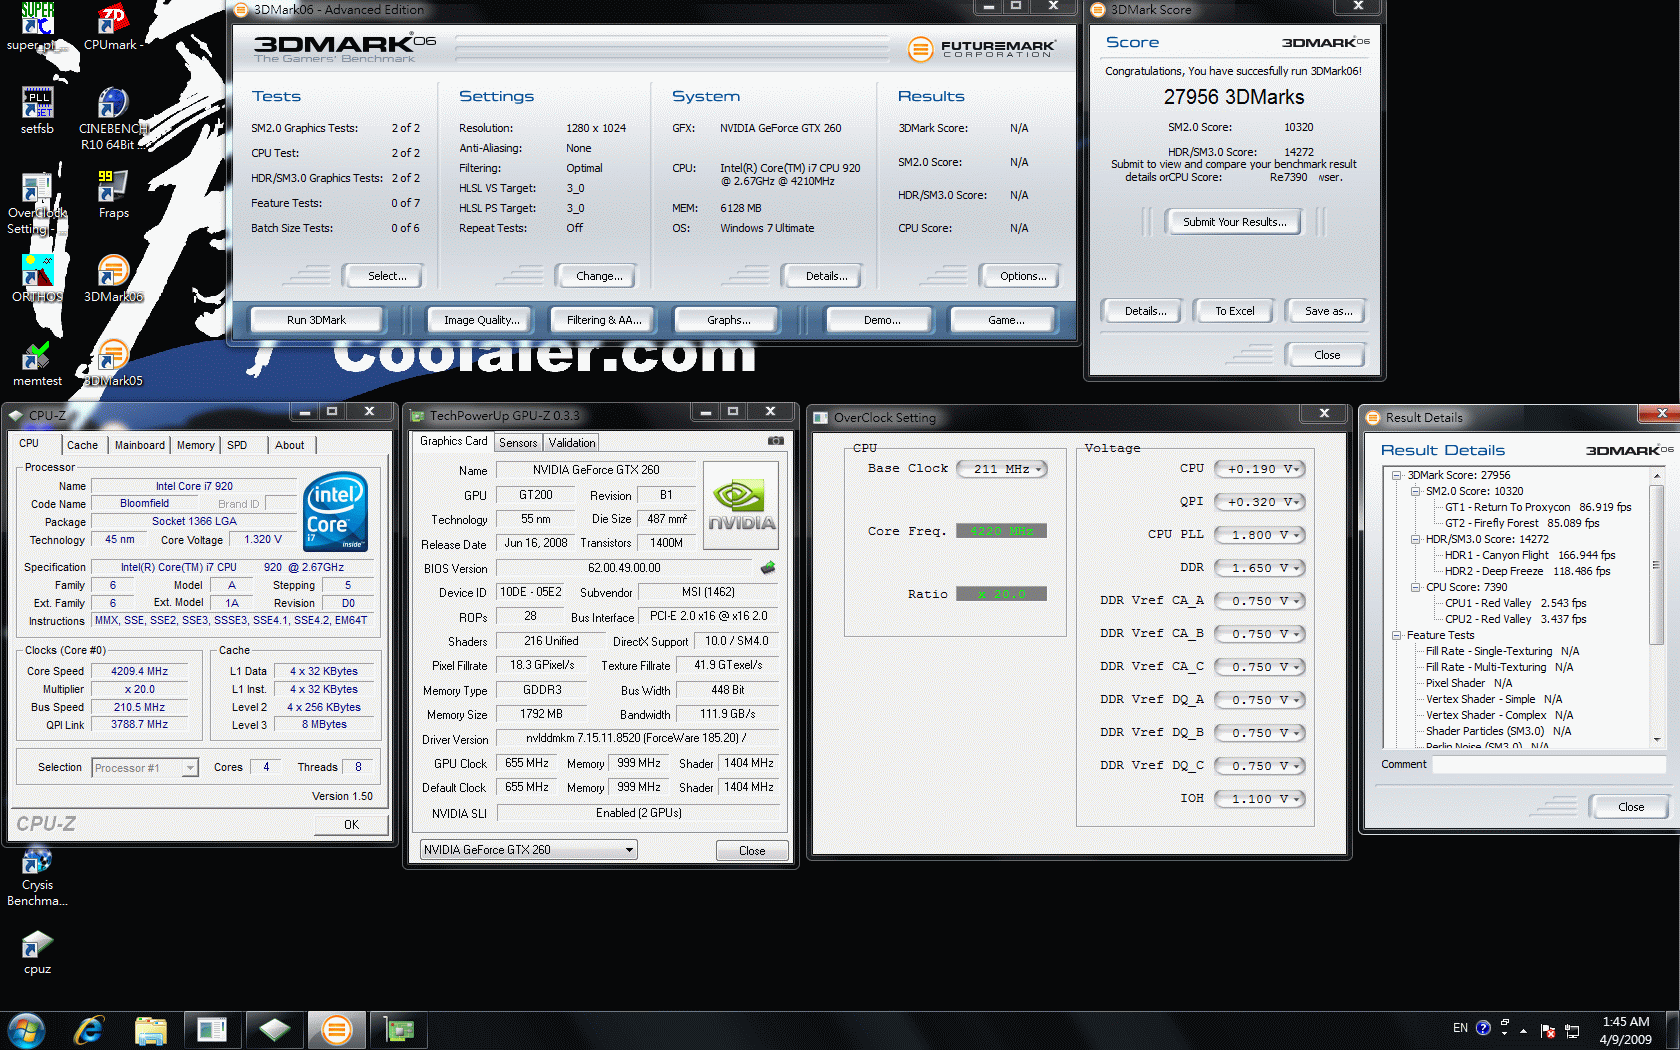Switch to the OverClock Setting taskbar button
The height and width of the screenshot is (1050, 1680).
pyautogui.click(x=212, y=1030)
